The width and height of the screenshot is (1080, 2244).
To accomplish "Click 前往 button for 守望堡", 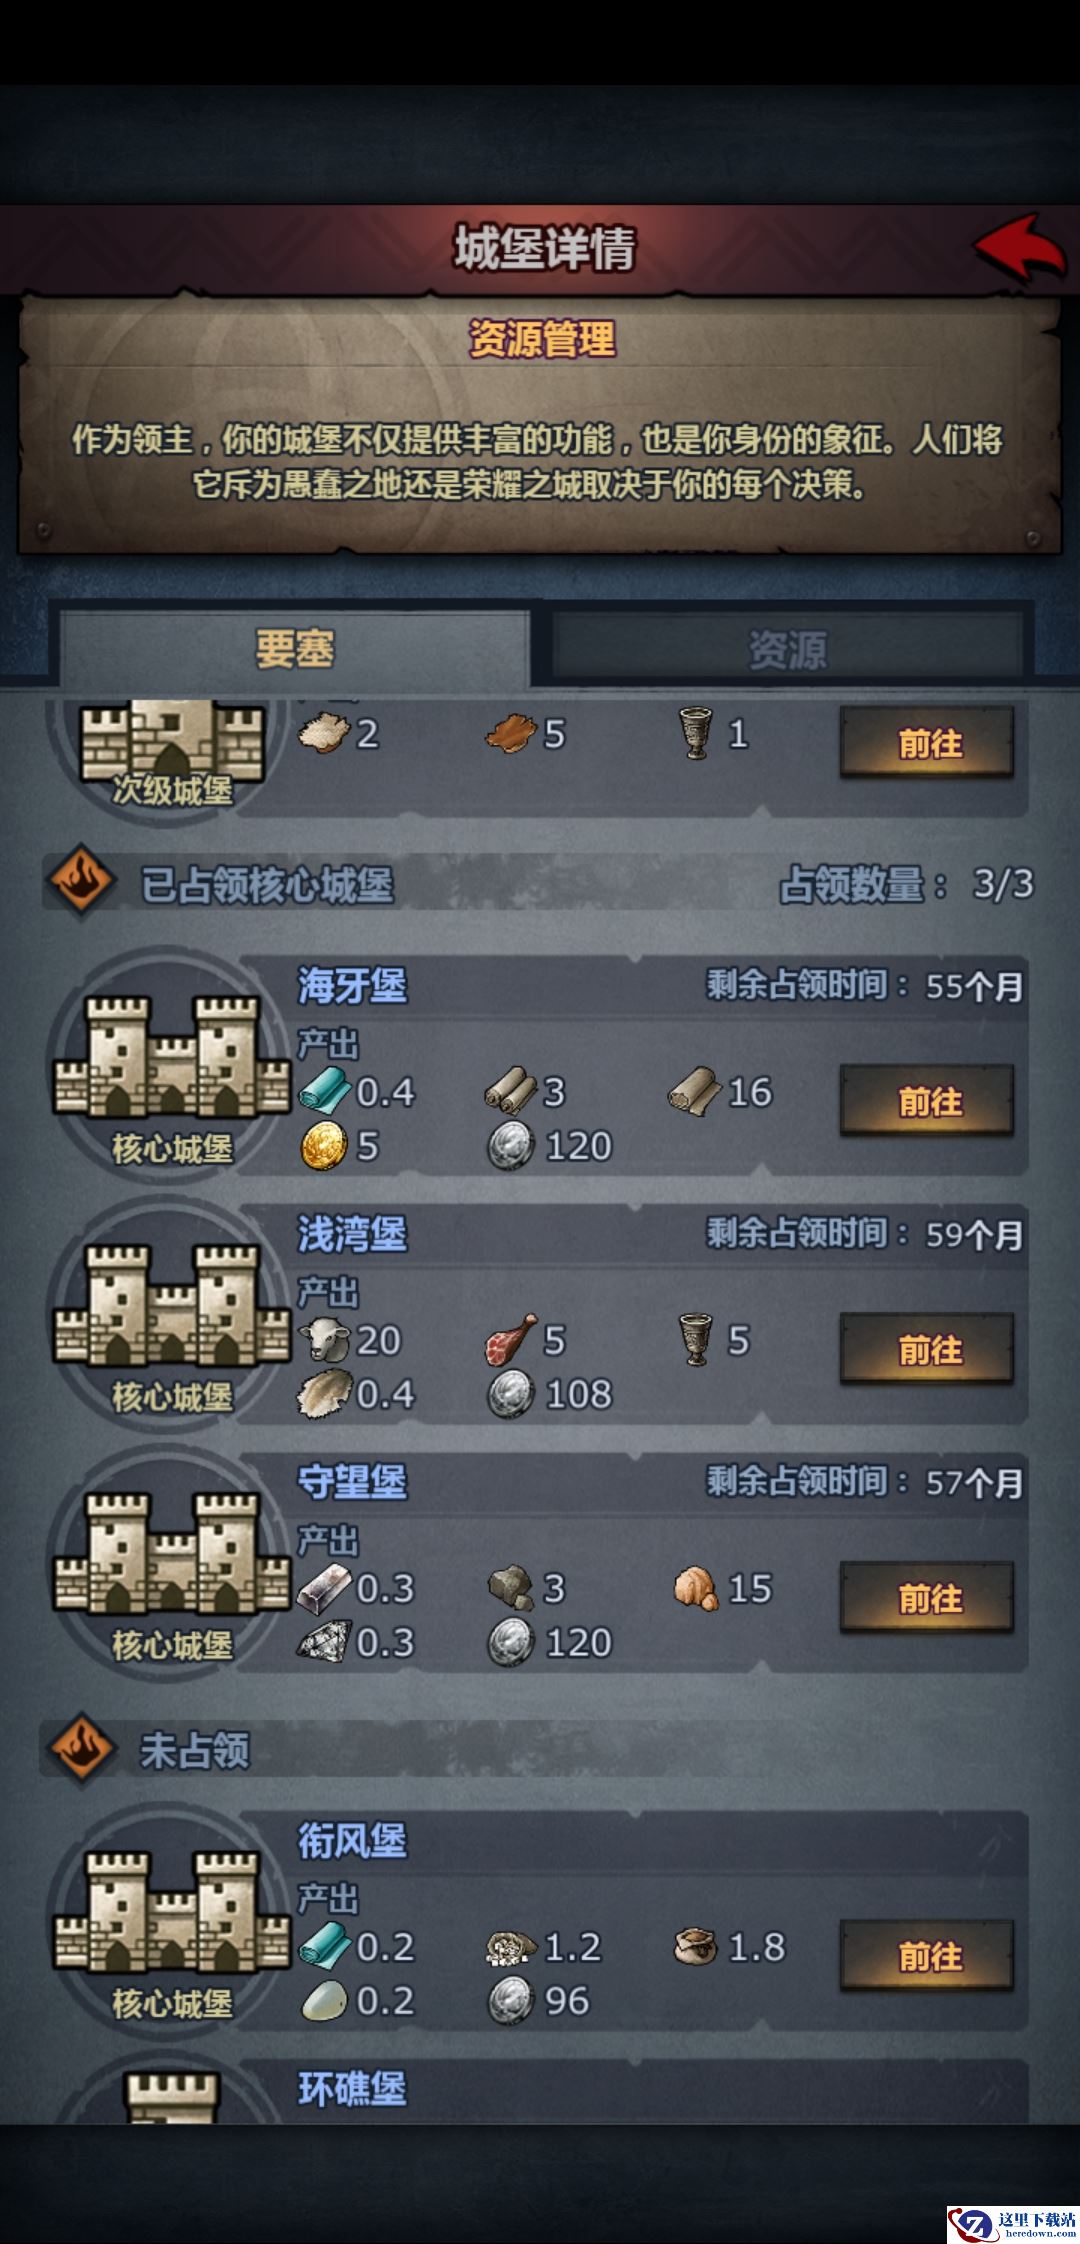I will coord(927,1597).
